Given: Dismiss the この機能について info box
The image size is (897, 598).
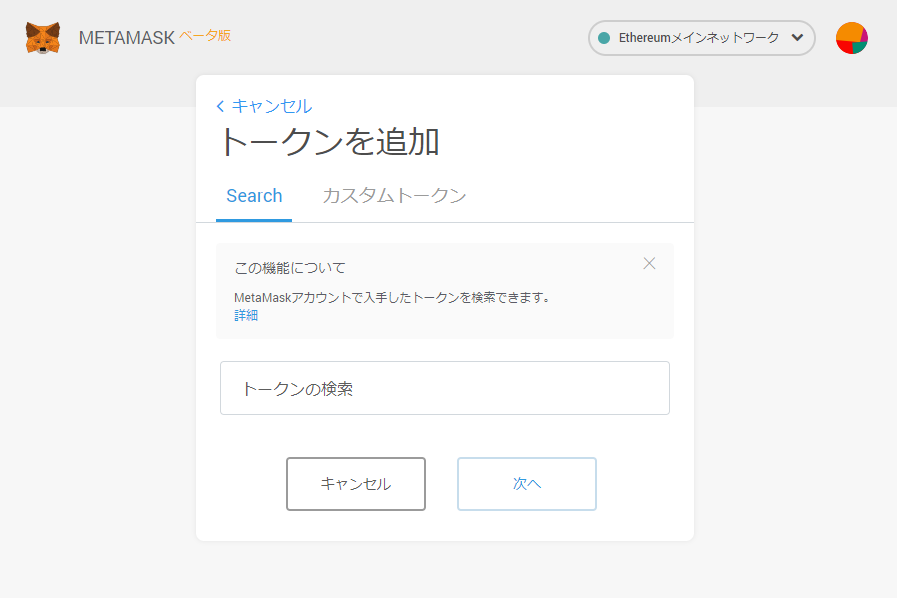Looking at the screenshot, I should [649, 264].
